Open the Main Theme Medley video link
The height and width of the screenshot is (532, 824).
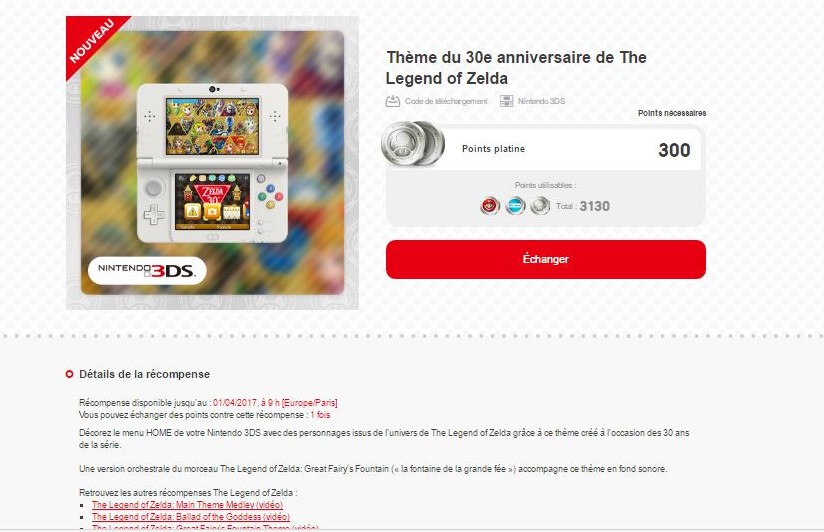(x=187, y=505)
